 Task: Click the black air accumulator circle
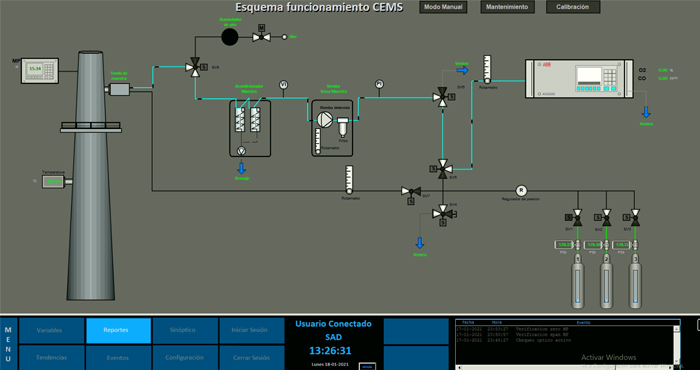pyautogui.click(x=229, y=37)
